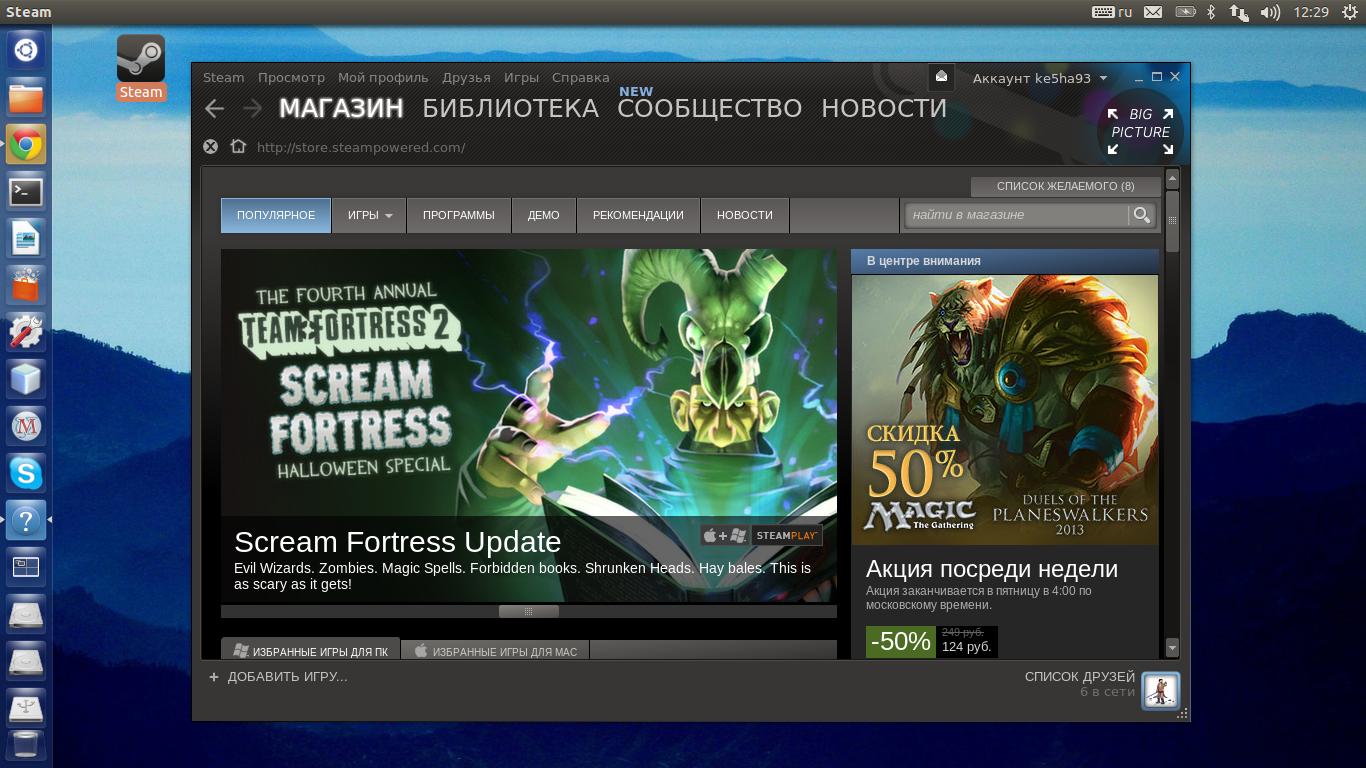Viewport: 1366px width, 768px height.
Task: Click the найти в магазине search field
Action: point(1018,215)
